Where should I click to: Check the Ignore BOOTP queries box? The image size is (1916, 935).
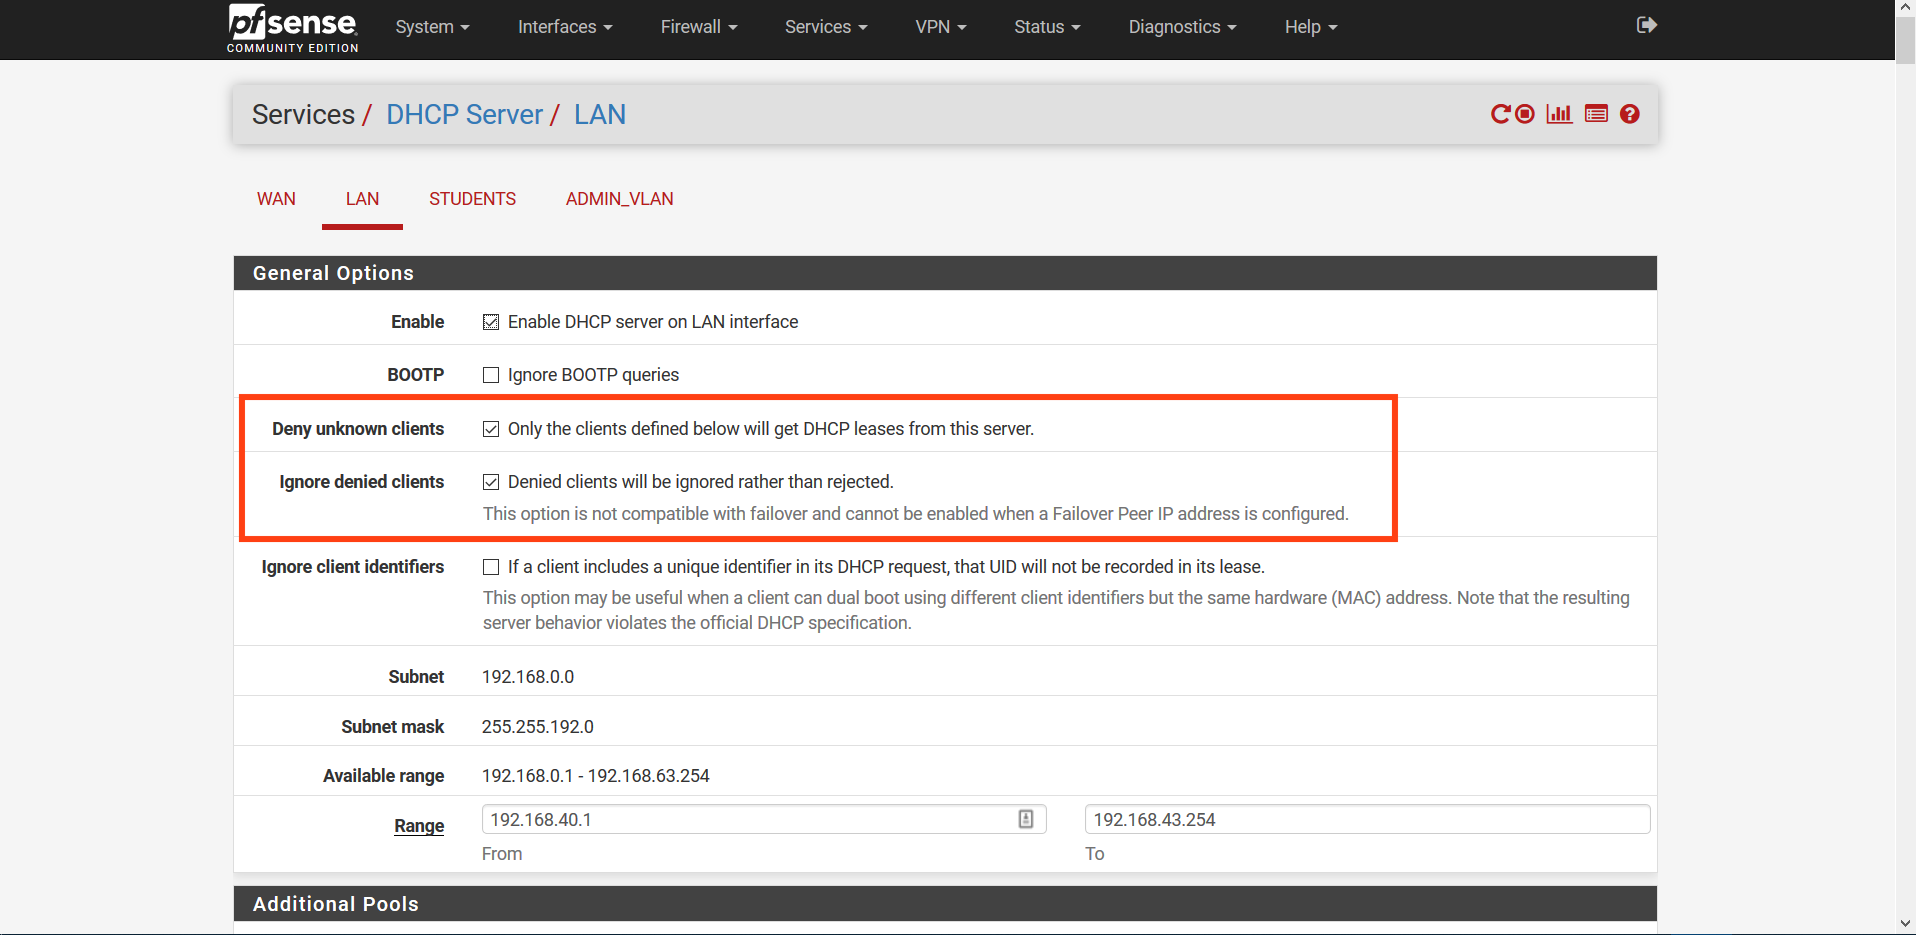tap(491, 375)
